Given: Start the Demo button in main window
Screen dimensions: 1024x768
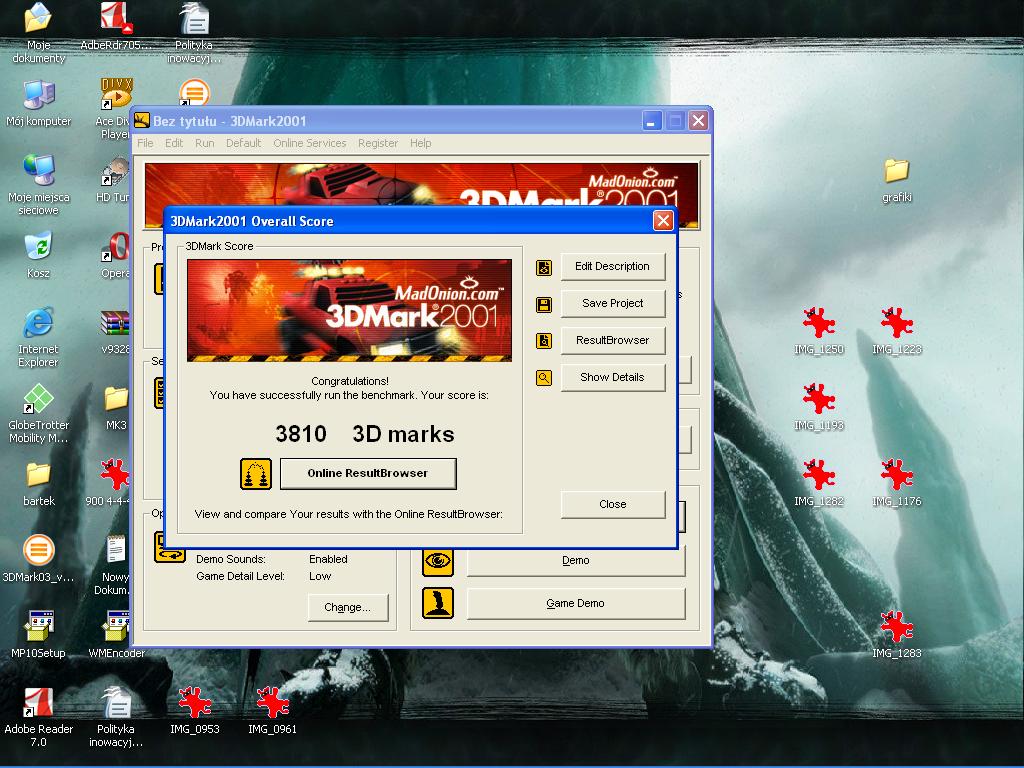Looking at the screenshot, I should pyautogui.click(x=575, y=561).
